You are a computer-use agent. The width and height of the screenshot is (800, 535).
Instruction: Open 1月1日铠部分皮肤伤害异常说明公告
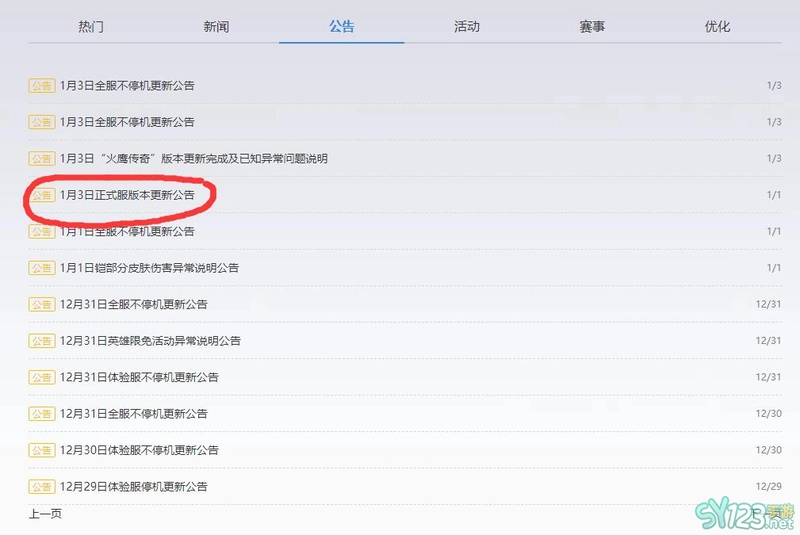[x=149, y=268]
